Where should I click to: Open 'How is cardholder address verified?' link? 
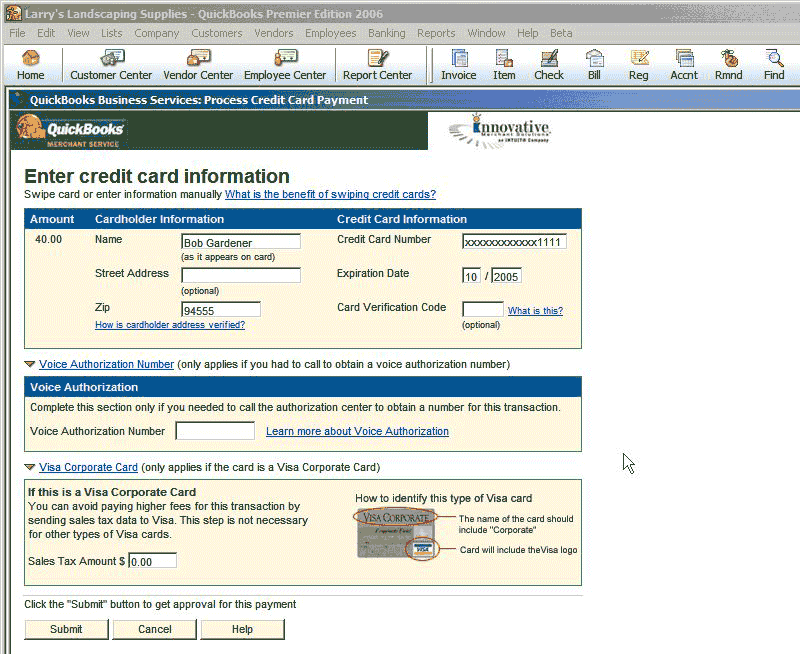click(x=170, y=325)
